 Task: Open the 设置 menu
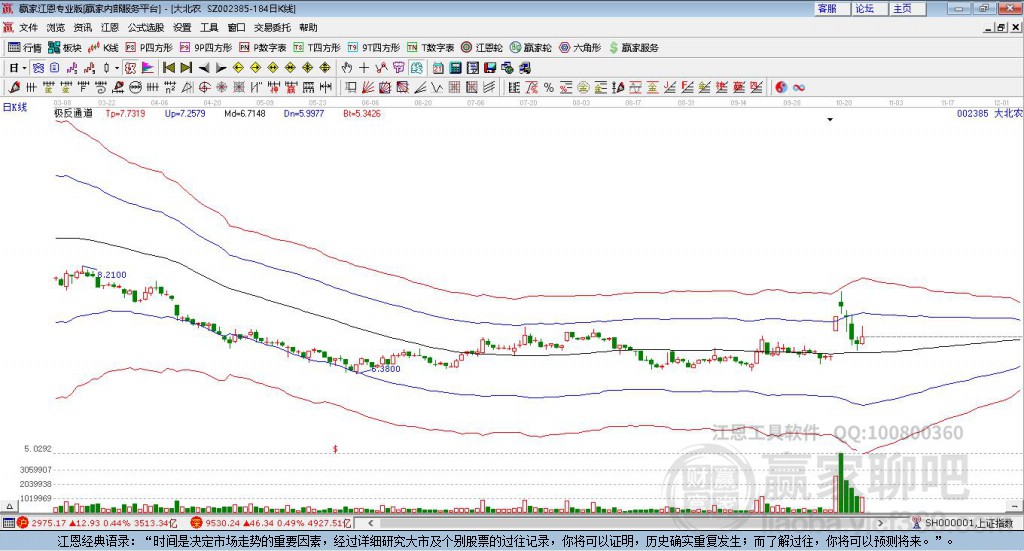pos(182,27)
